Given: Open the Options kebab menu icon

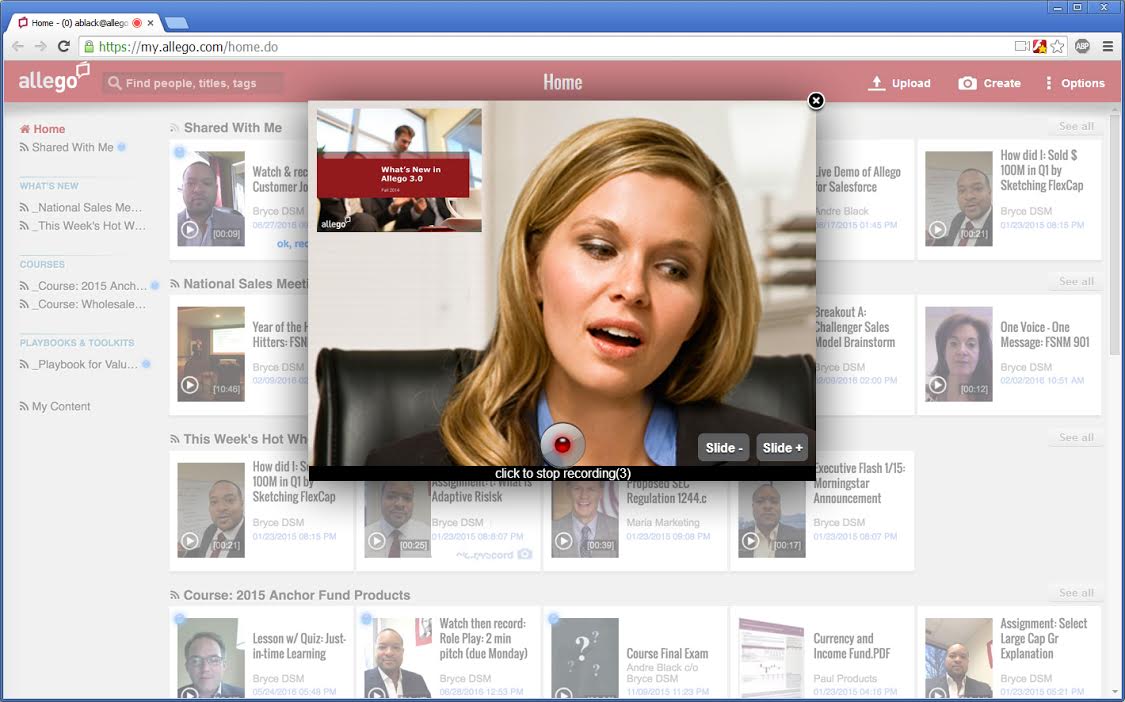Looking at the screenshot, I should click(x=1048, y=83).
